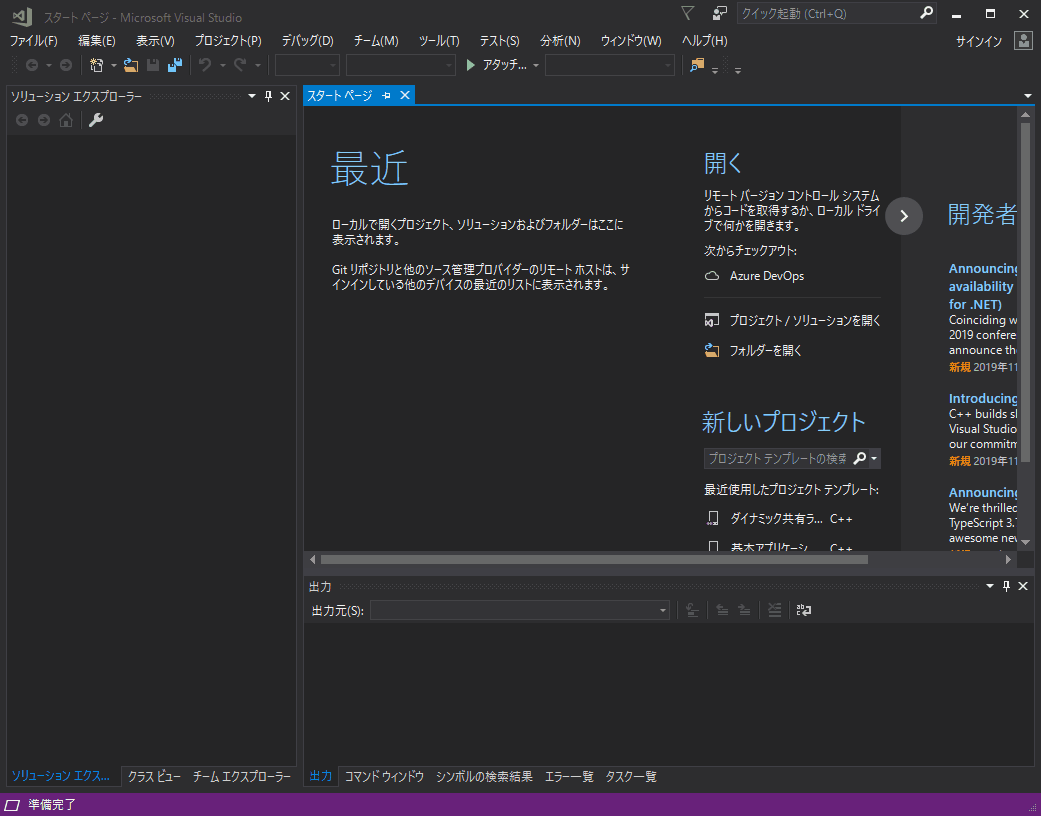Click the Open File folder toolbar icon
This screenshot has height=816, width=1041.
tap(131, 65)
